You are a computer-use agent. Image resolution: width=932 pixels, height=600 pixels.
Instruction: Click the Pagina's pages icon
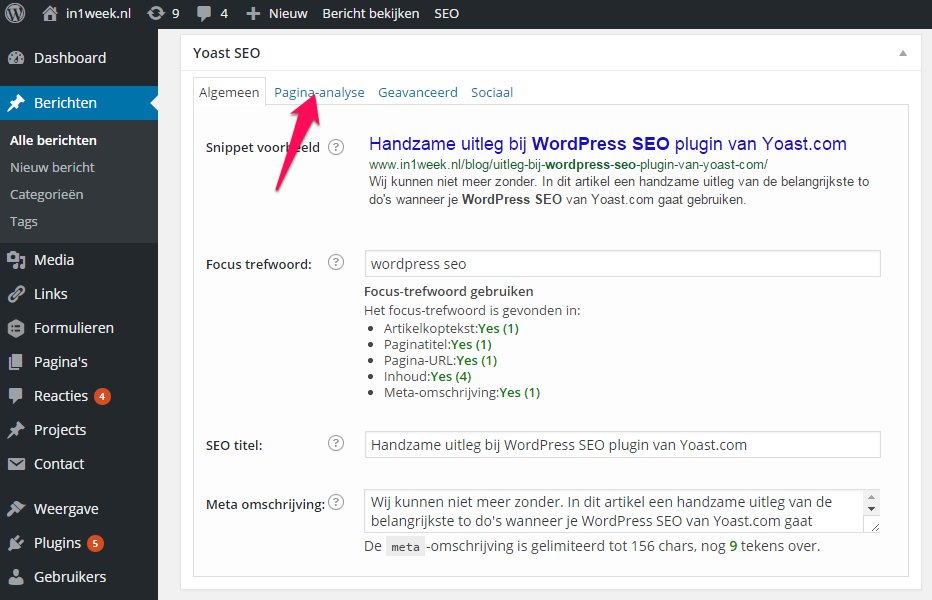(16, 362)
